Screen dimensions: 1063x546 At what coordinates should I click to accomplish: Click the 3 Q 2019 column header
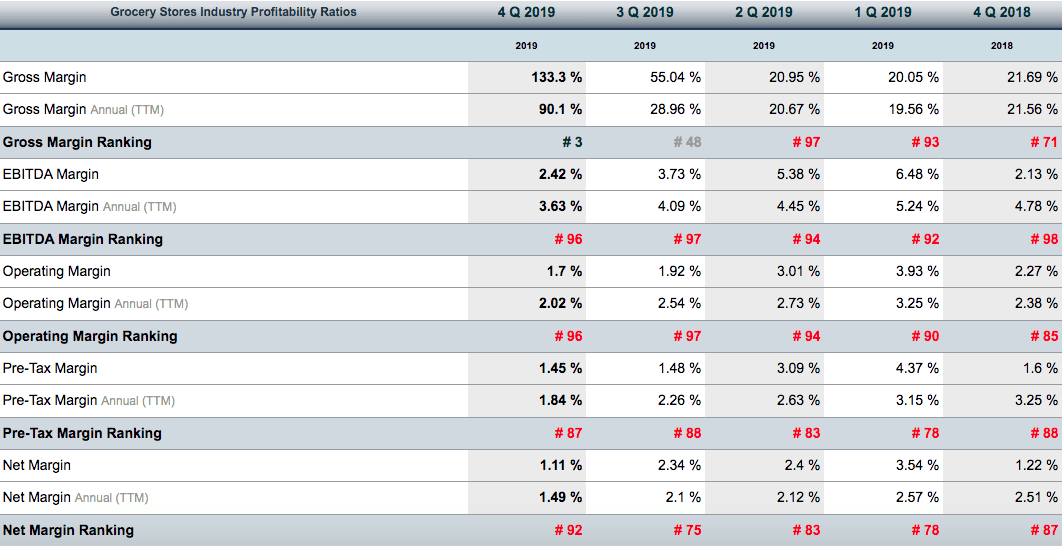coord(645,12)
